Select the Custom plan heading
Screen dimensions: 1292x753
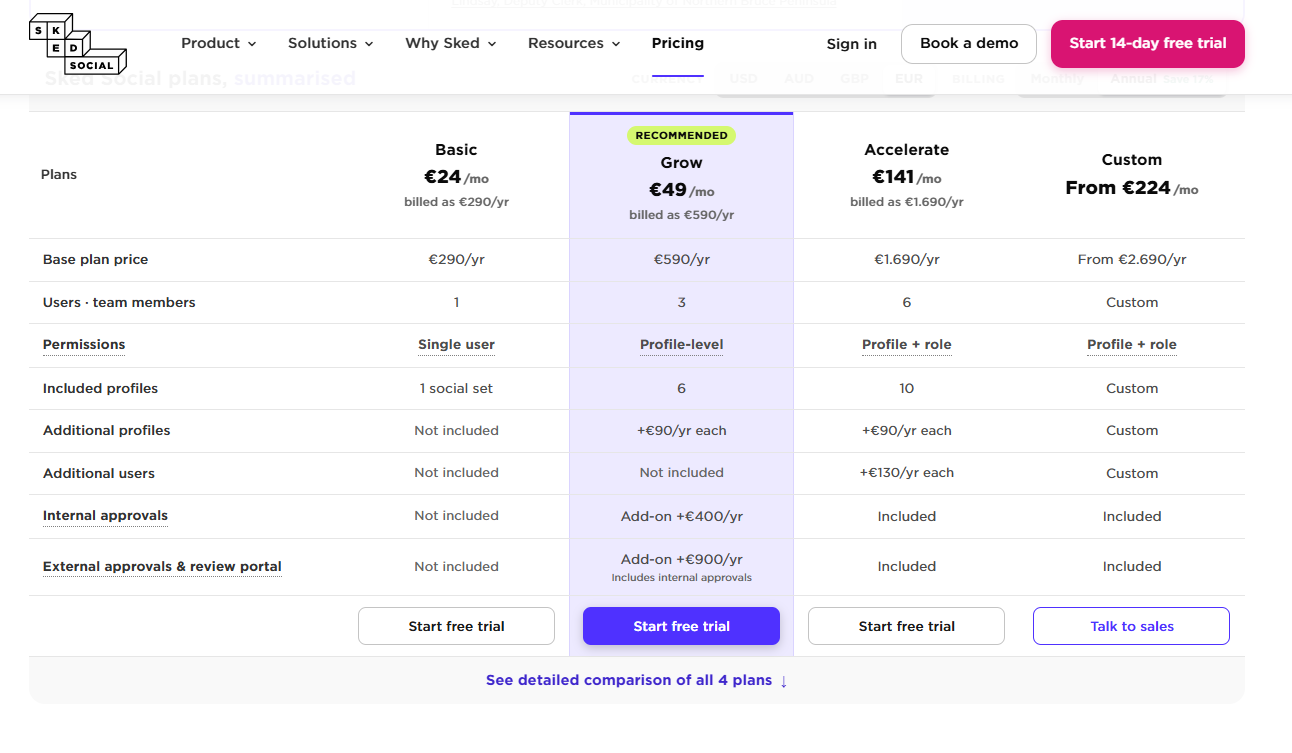[1131, 160]
